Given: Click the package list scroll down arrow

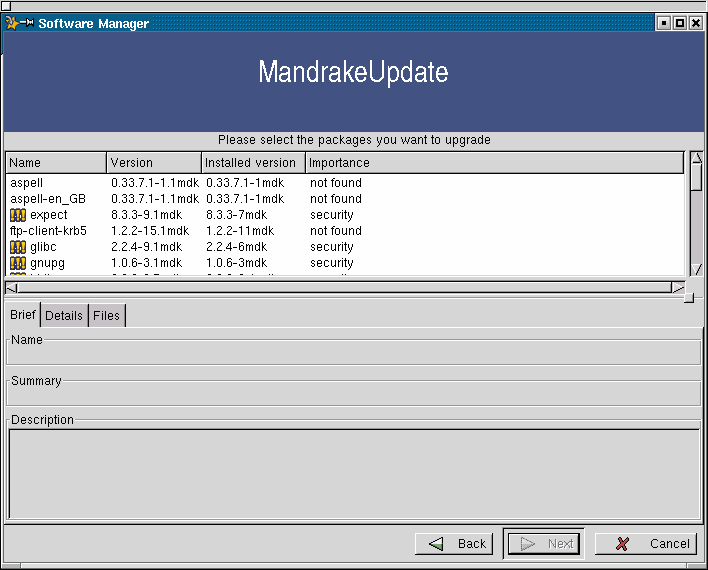Looking at the screenshot, I should 697,270.
